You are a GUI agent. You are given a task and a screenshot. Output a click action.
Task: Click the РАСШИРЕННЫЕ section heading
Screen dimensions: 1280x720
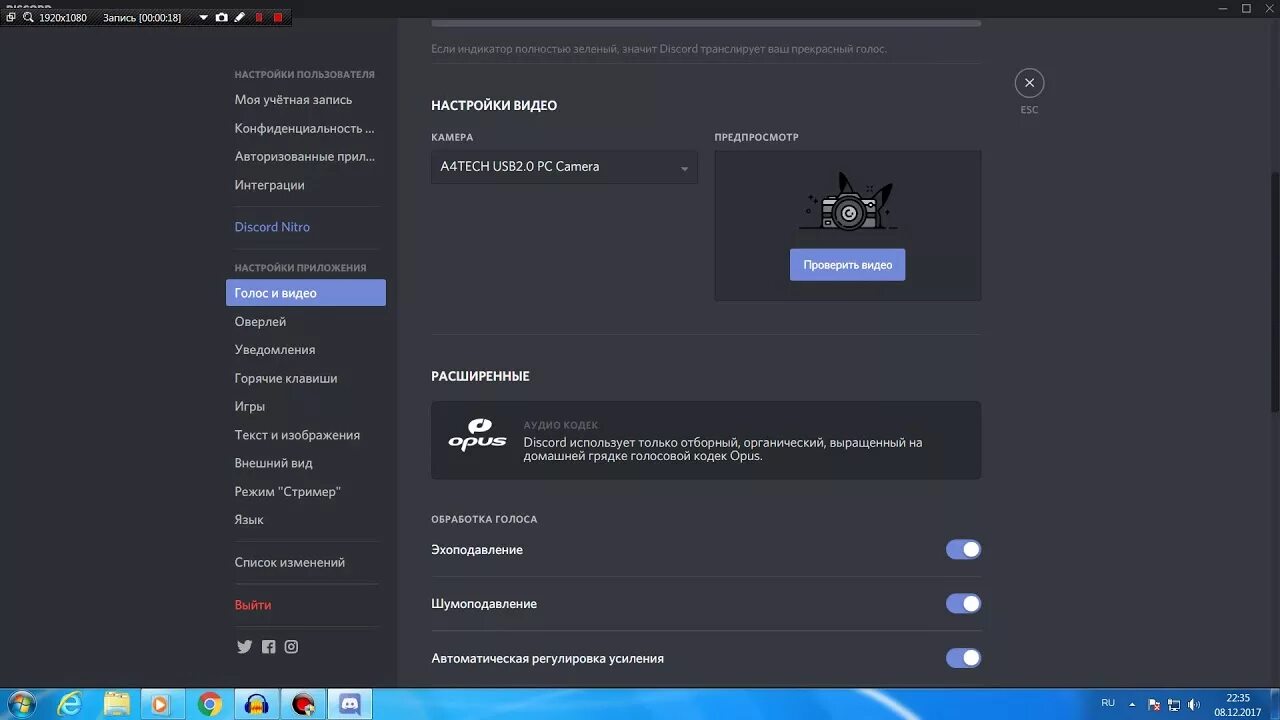[x=480, y=376]
